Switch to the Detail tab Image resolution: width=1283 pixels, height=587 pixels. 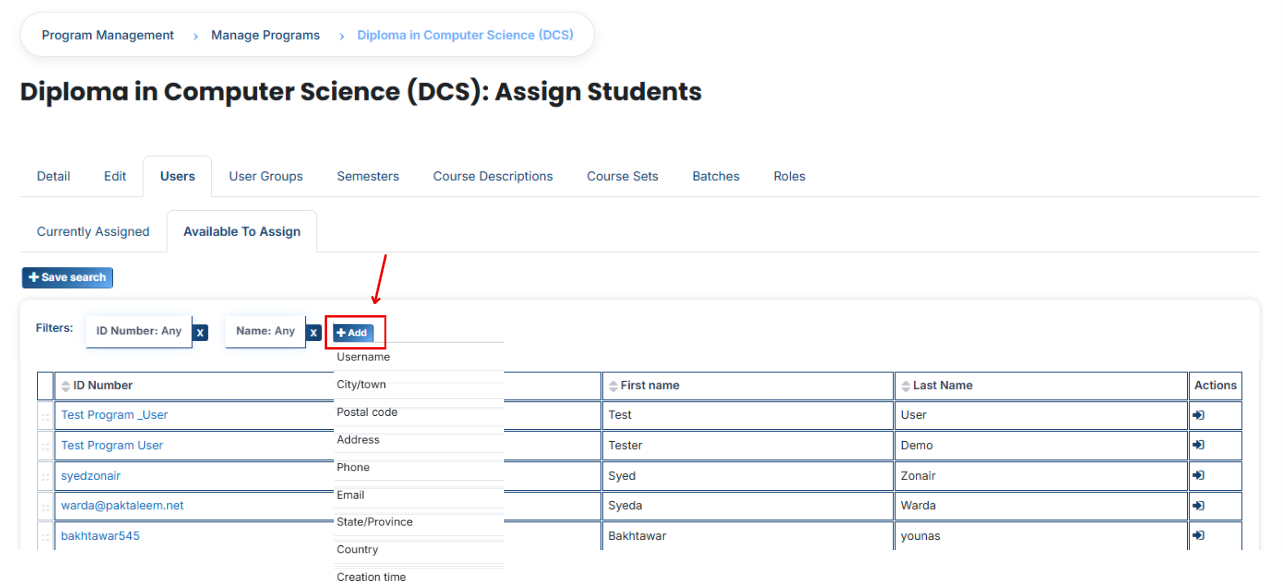point(53,176)
